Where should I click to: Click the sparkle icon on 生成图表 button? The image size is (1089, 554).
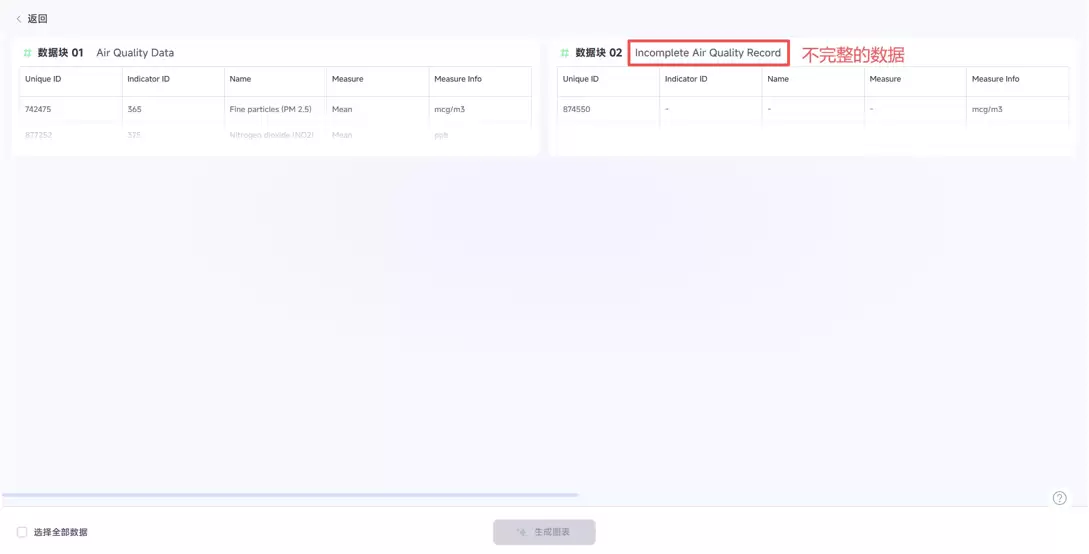tap(522, 532)
